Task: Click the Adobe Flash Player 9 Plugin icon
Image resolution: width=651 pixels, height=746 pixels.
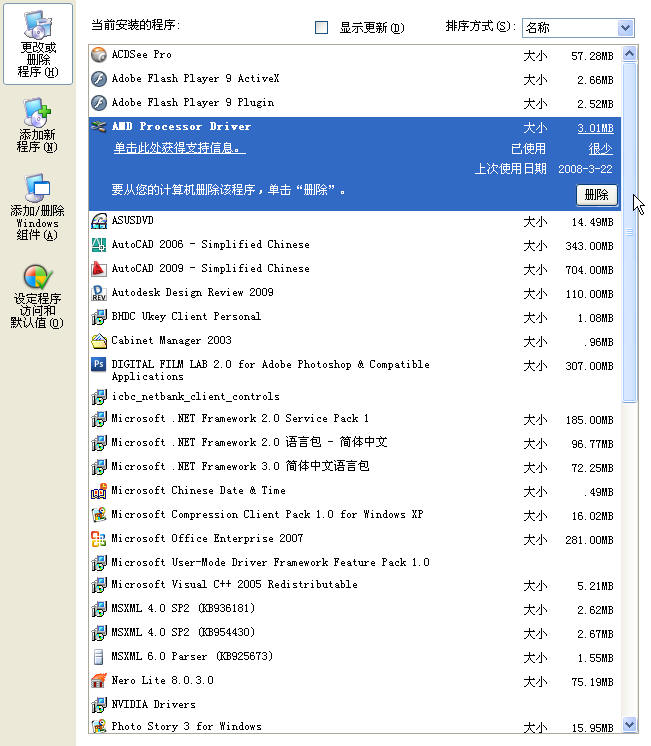Action: (99, 102)
